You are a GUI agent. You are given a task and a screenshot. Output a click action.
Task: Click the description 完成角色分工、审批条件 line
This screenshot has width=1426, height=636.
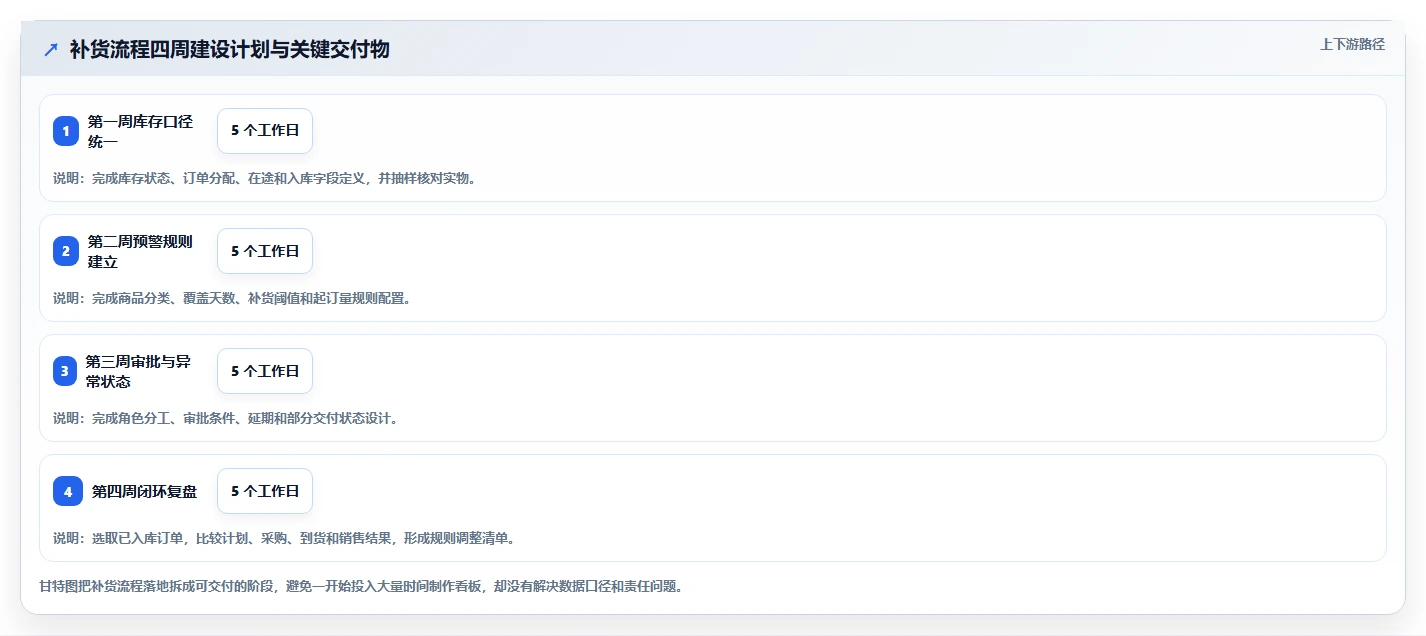(226, 418)
